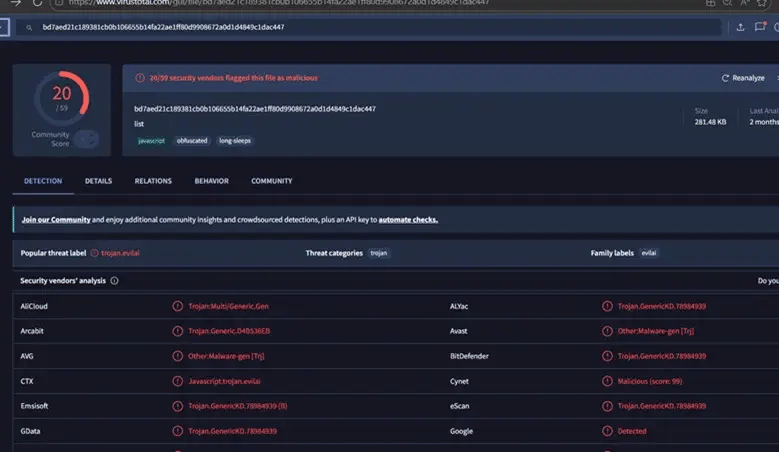Click the file hash text in header
This screenshot has width=779, height=452.
click(x=255, y=109)
